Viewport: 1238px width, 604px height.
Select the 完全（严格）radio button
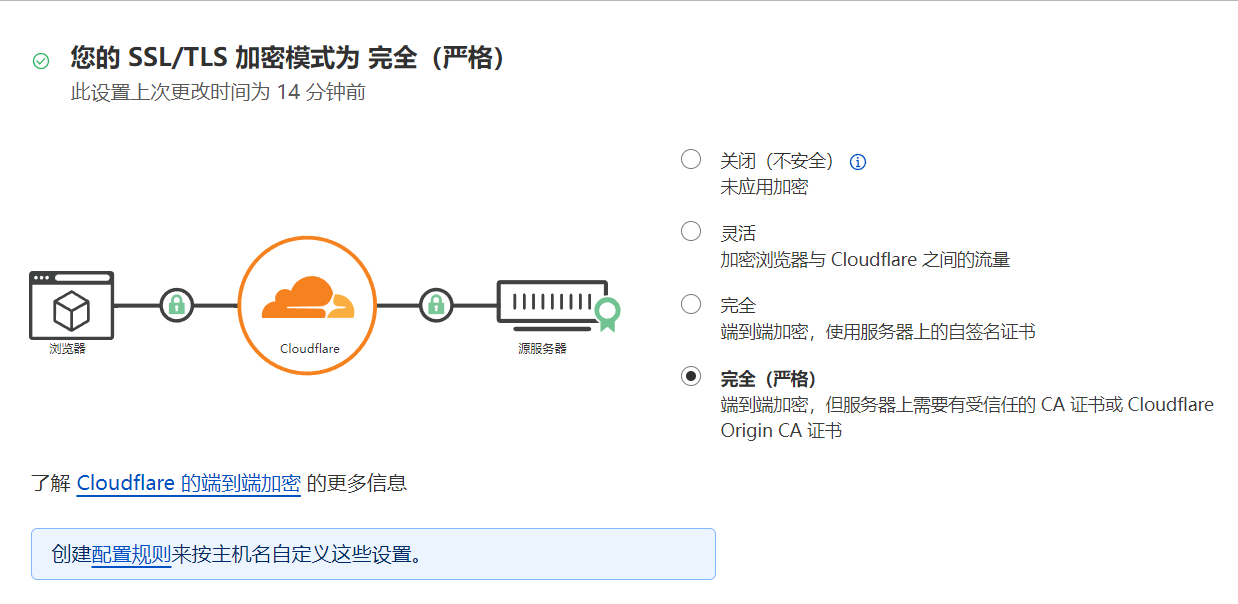click(x=691, y=377)
